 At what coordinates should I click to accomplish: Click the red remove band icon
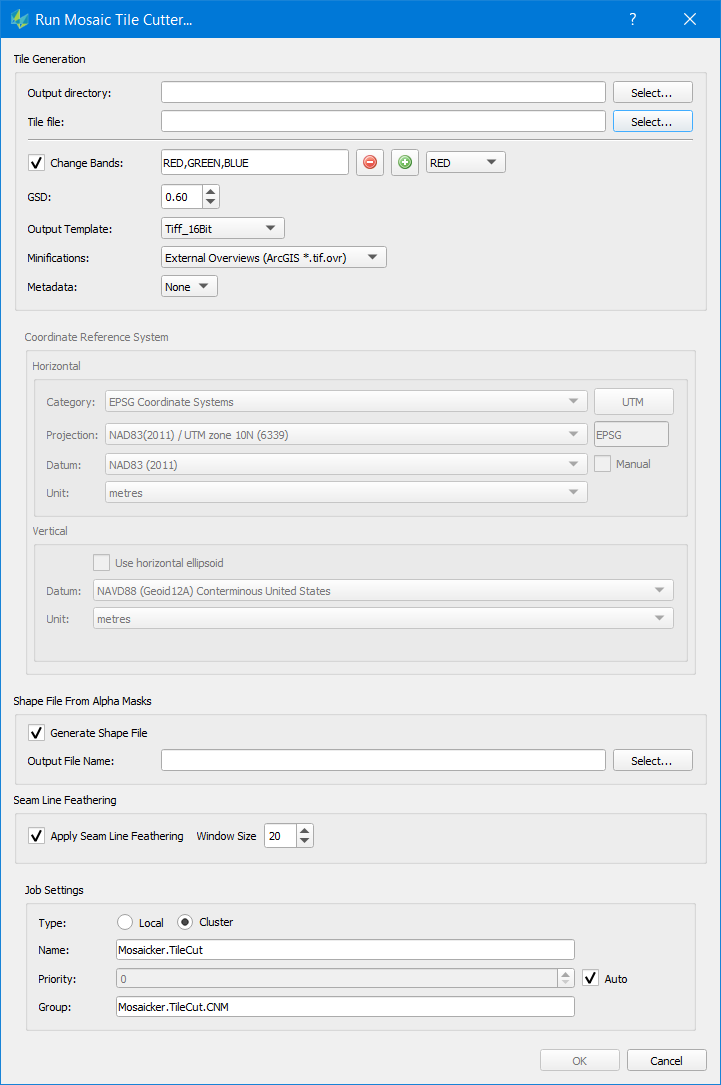370,163
